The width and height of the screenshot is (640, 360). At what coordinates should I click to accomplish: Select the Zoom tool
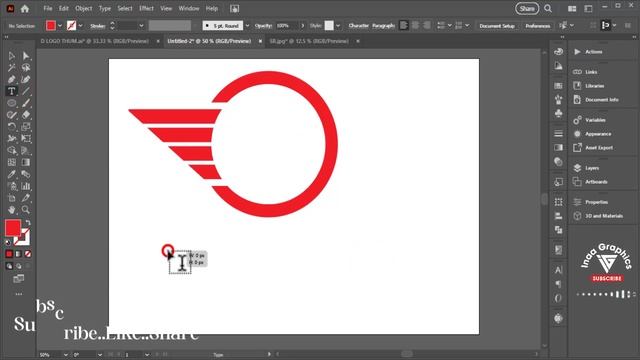(26, 210)
